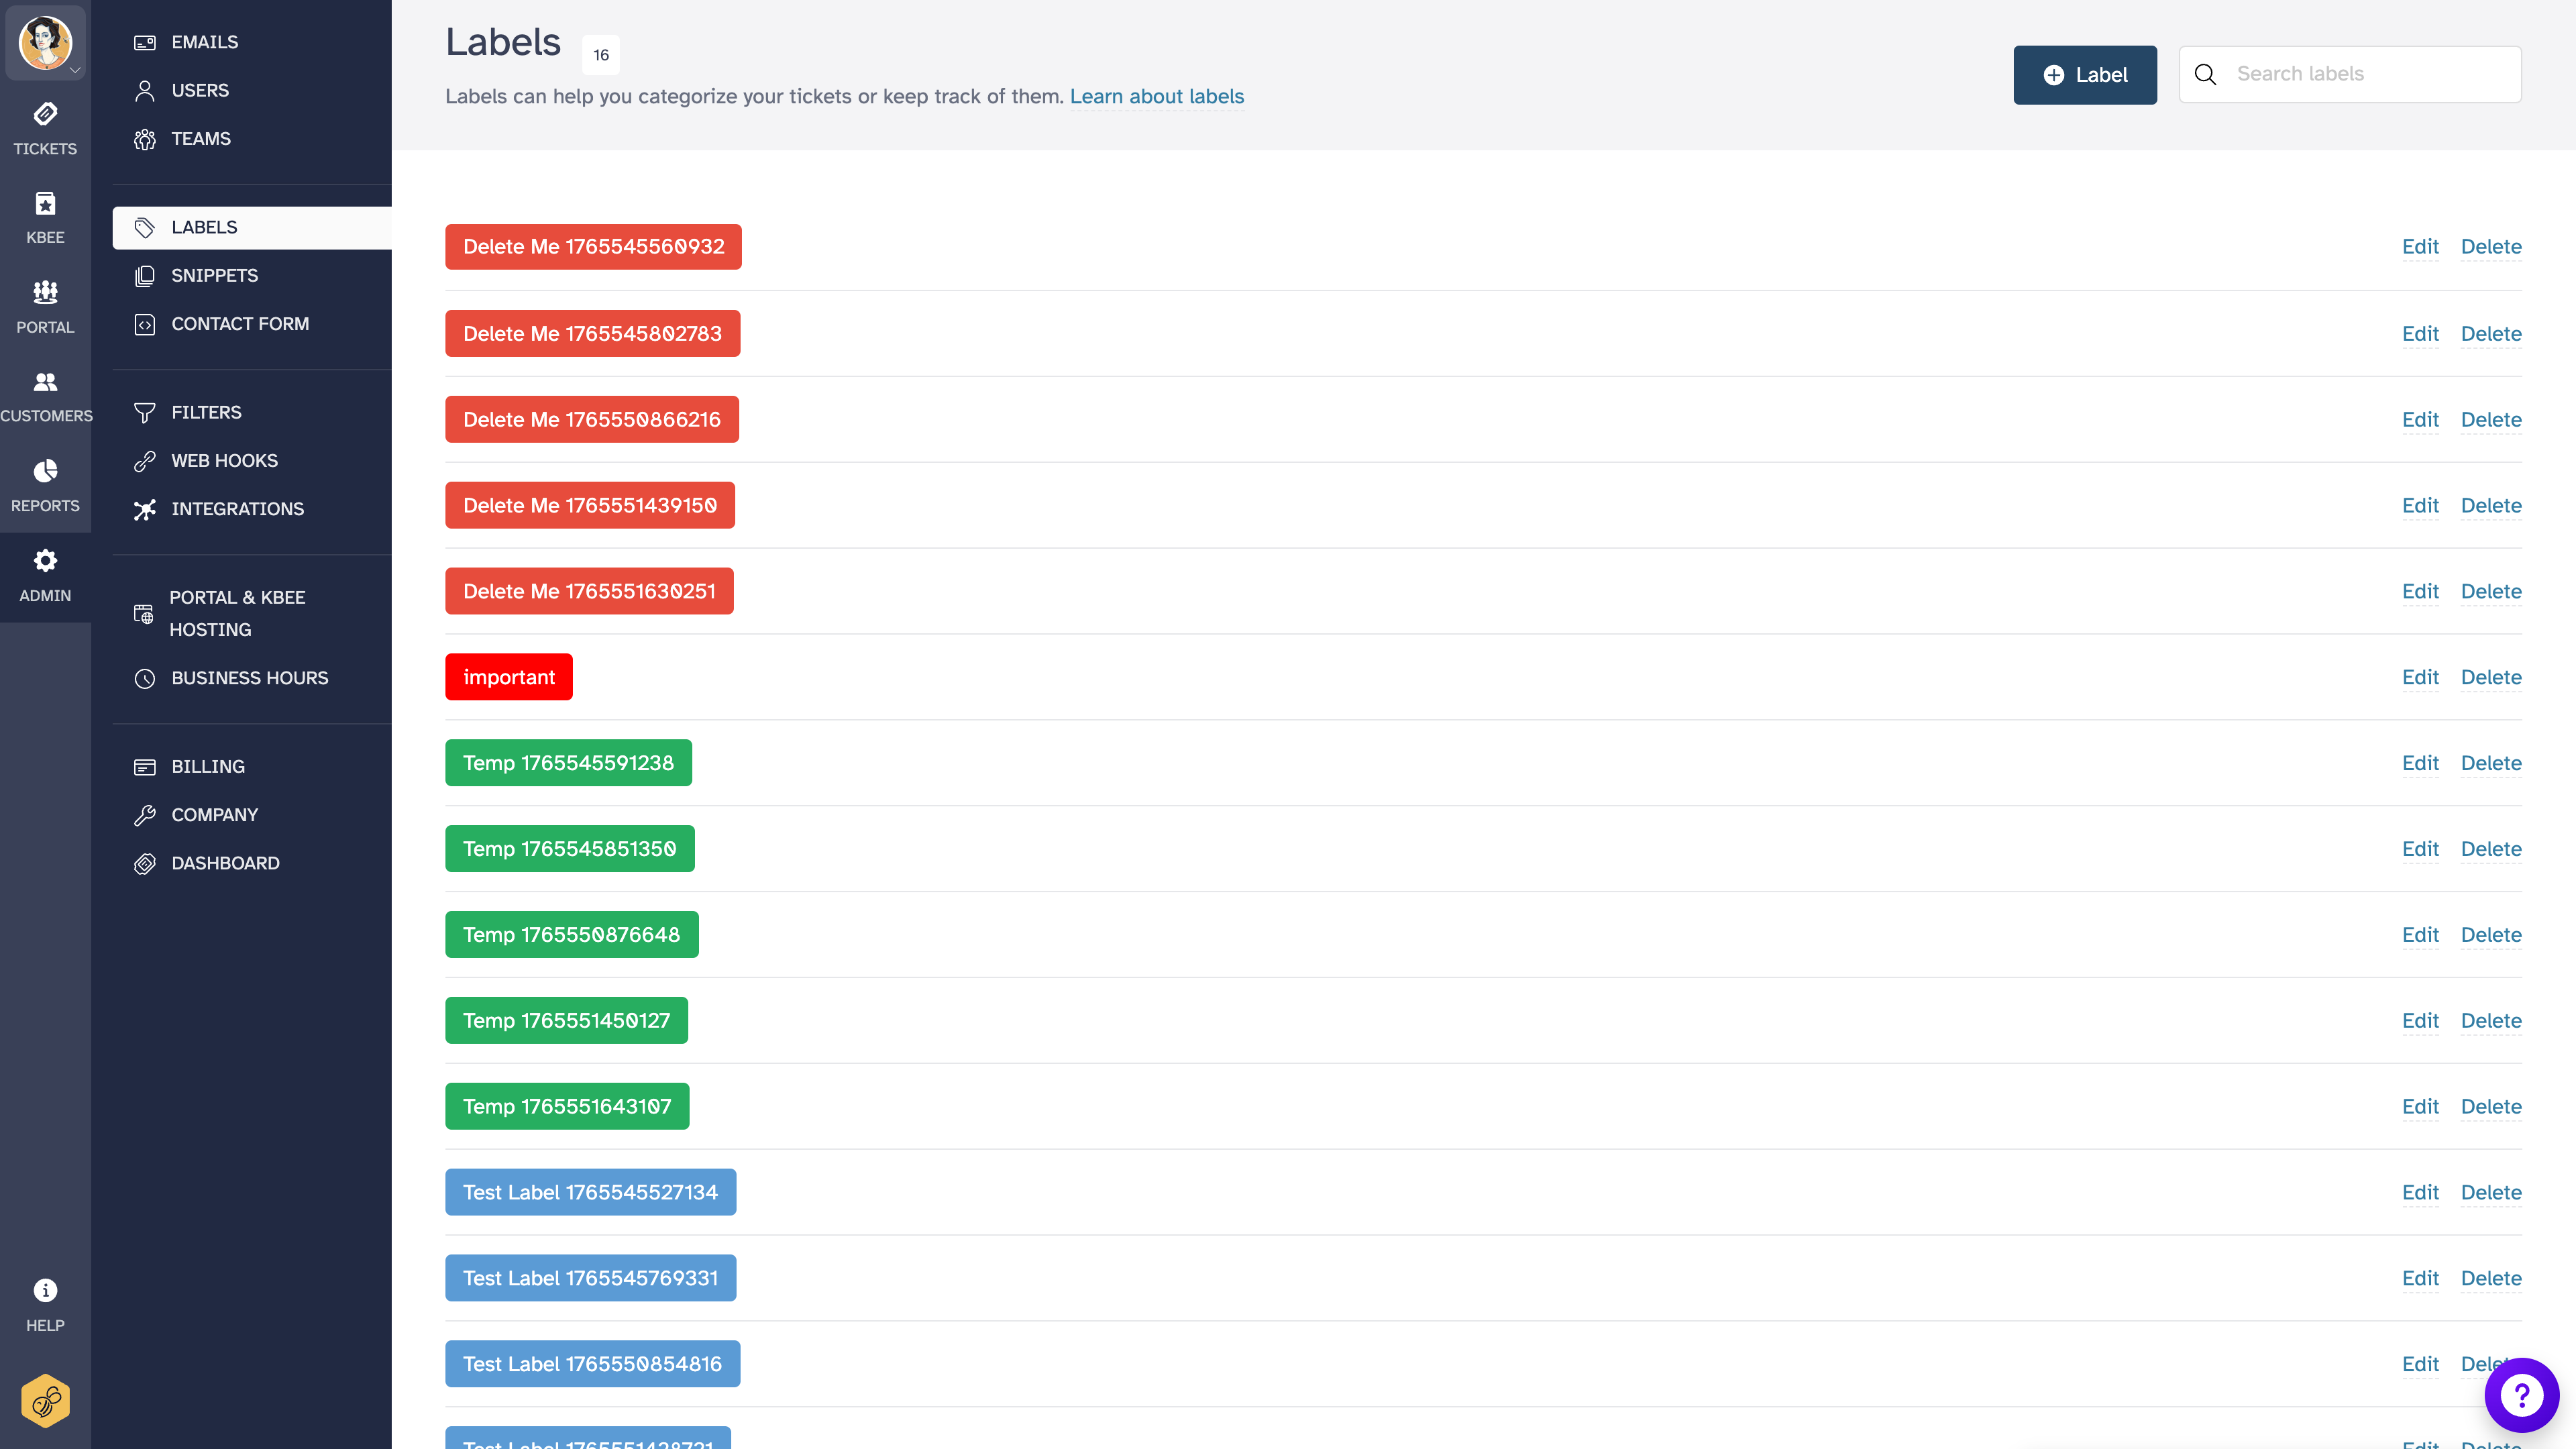The height and width of the screenshot is (1449, 2576).
Task: Open Web Hooks settings
Action: pyautogui.click(x=224, y=460)
